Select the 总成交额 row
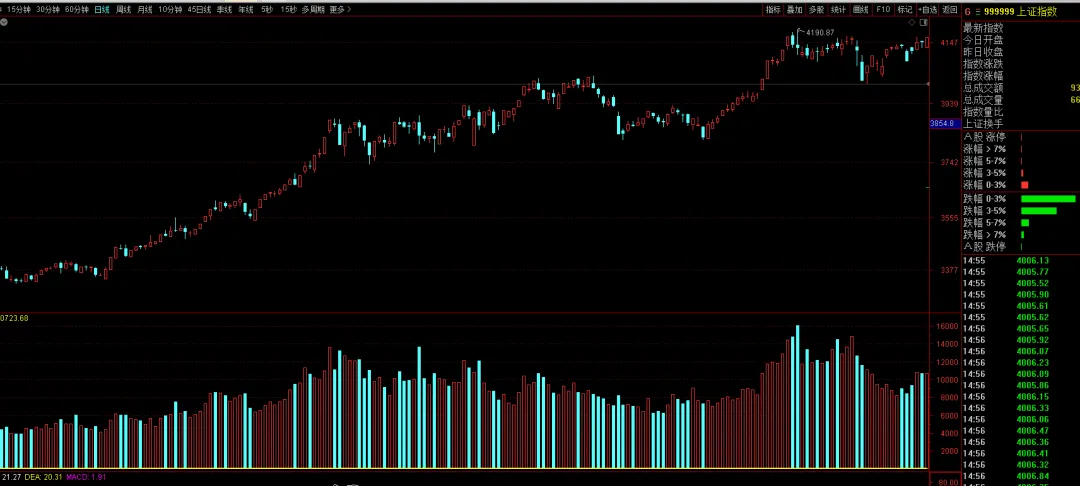The image size is (1080, 486). click(1020, 87)
